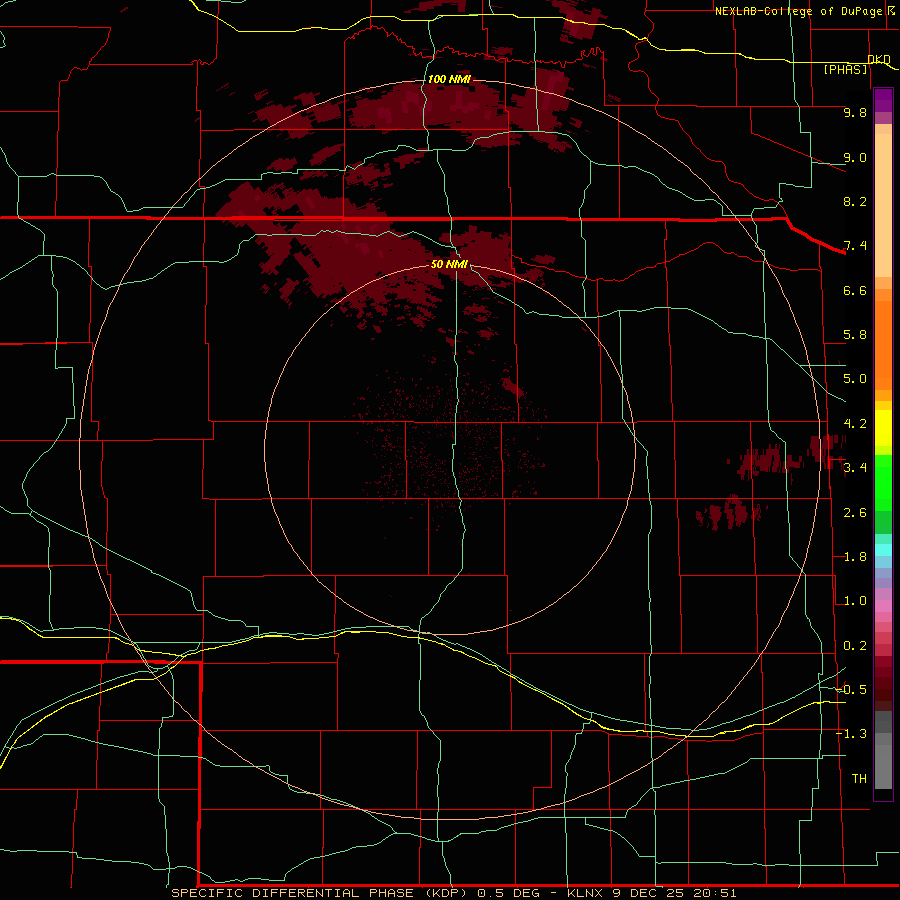The image size is (900, 900).
Task: Click the 6.6 scale value
Action: (x=855, y=290)
